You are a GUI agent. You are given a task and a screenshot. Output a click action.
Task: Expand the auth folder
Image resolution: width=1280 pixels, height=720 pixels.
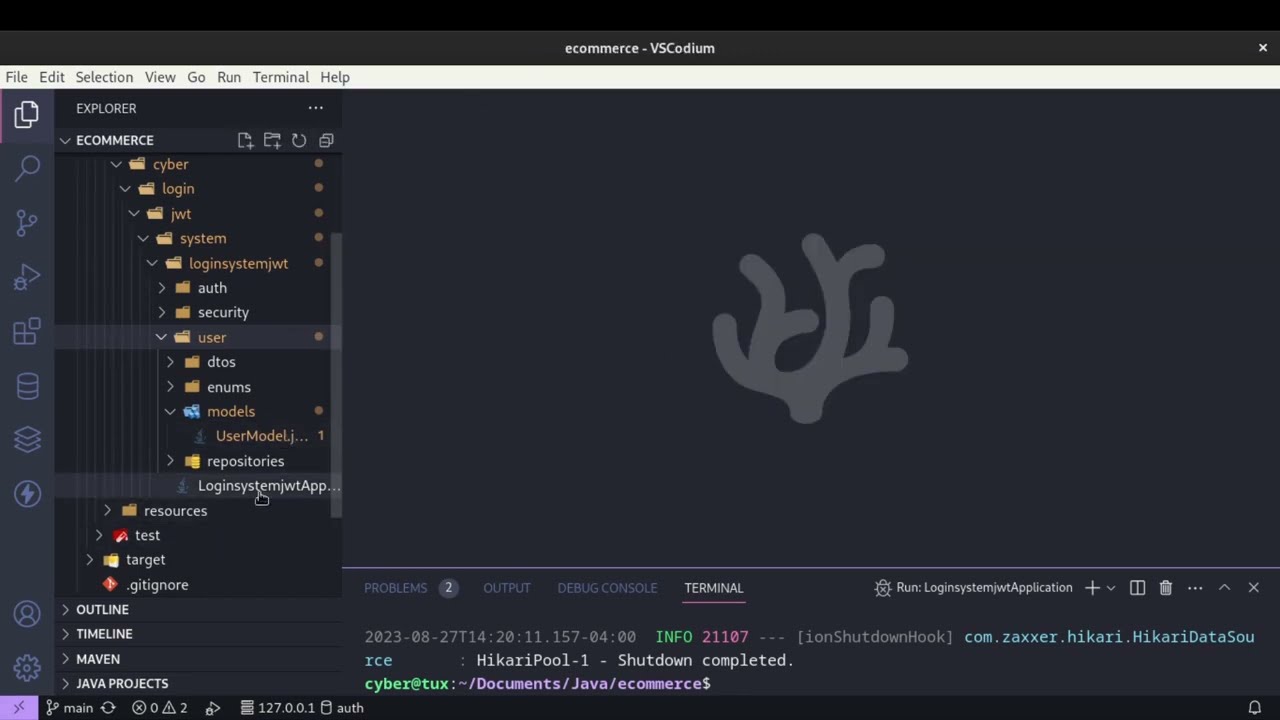pyautogui.click(x=198, y=287)
